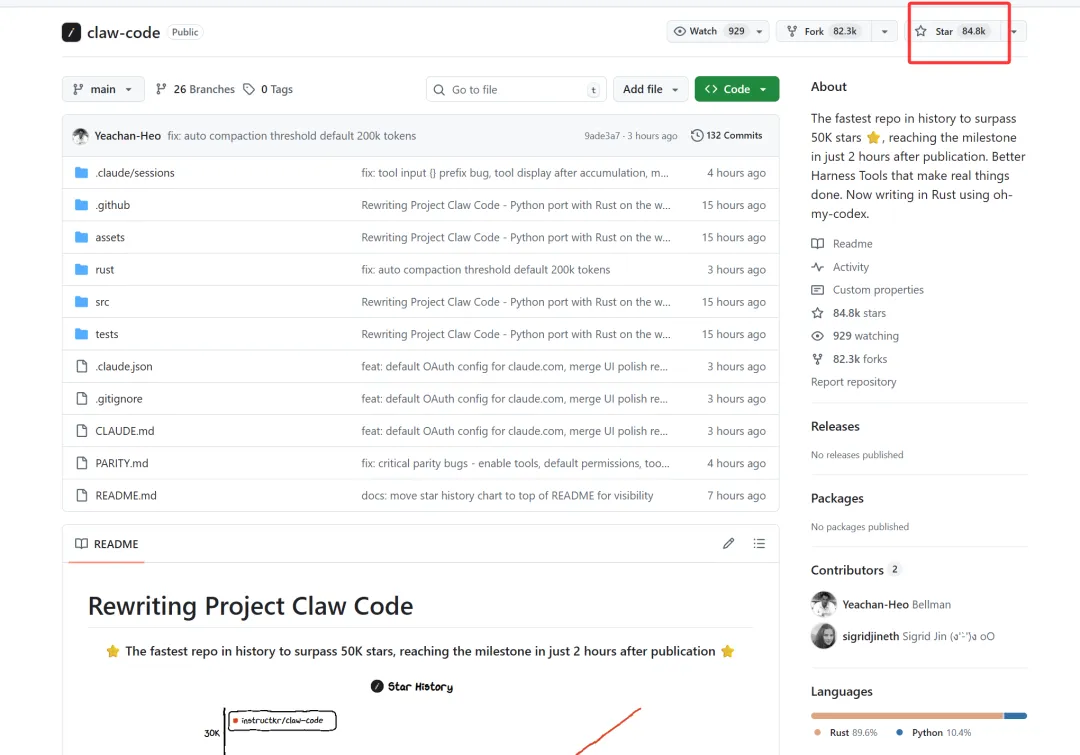Open the assets folder
The image size is (1080, 755).
(x=110, y=237)
